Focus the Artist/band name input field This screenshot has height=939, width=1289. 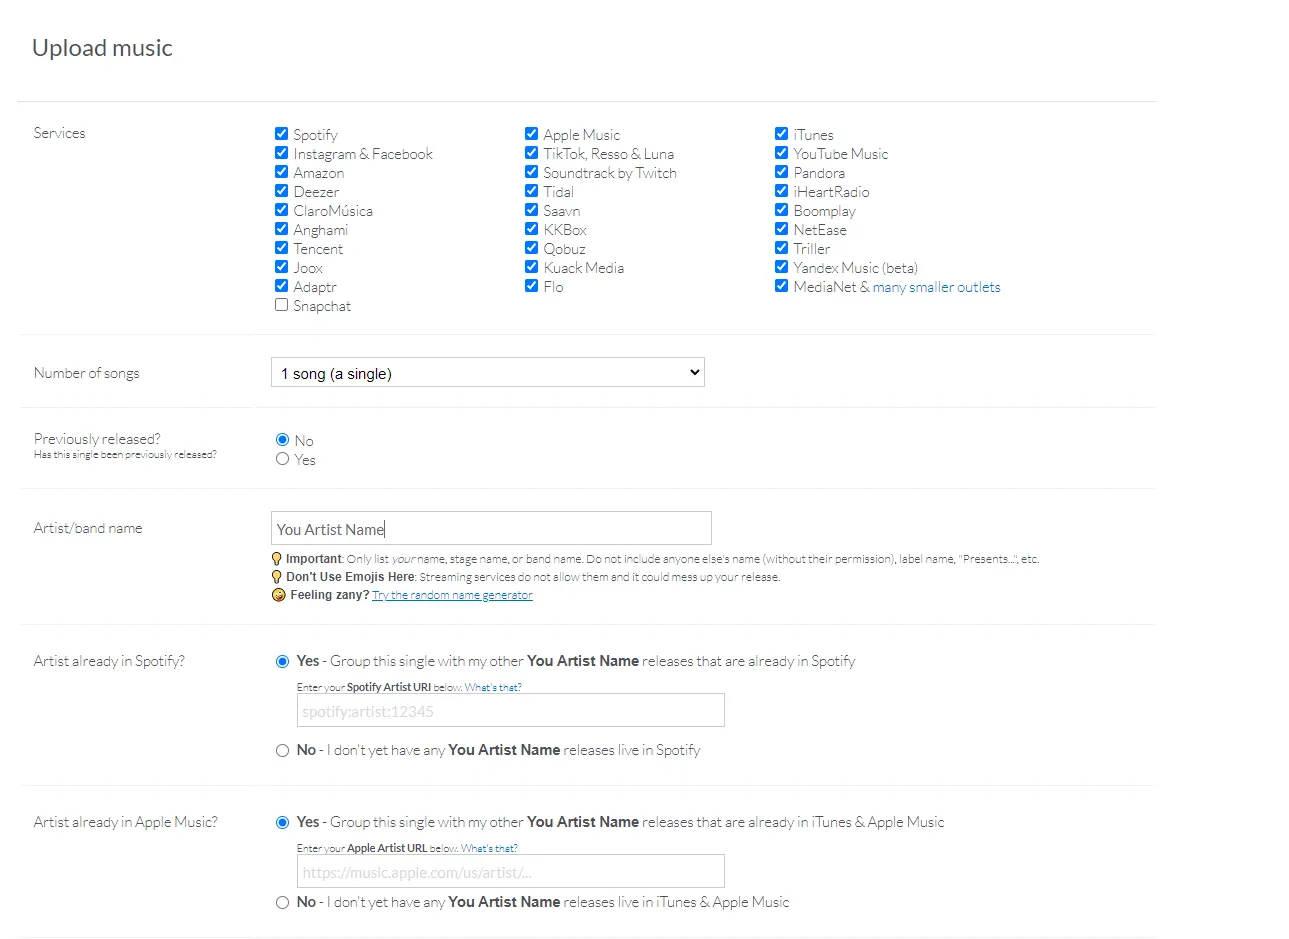pyautogui.click(x=491, y=528)
